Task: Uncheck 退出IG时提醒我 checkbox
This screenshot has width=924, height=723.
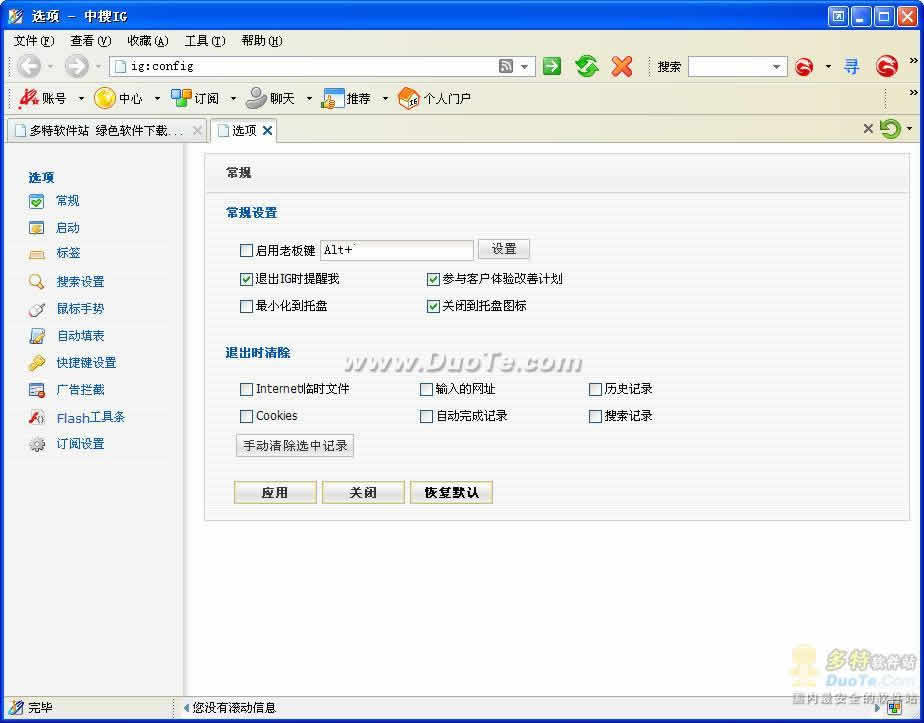Action: click(246, 279)
